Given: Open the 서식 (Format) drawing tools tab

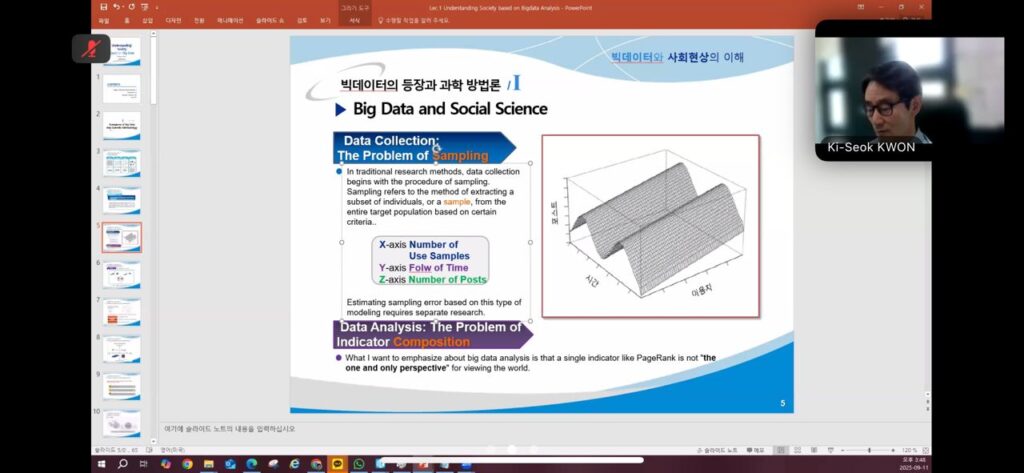Looking at the screenshot, I should pos(355,20).
